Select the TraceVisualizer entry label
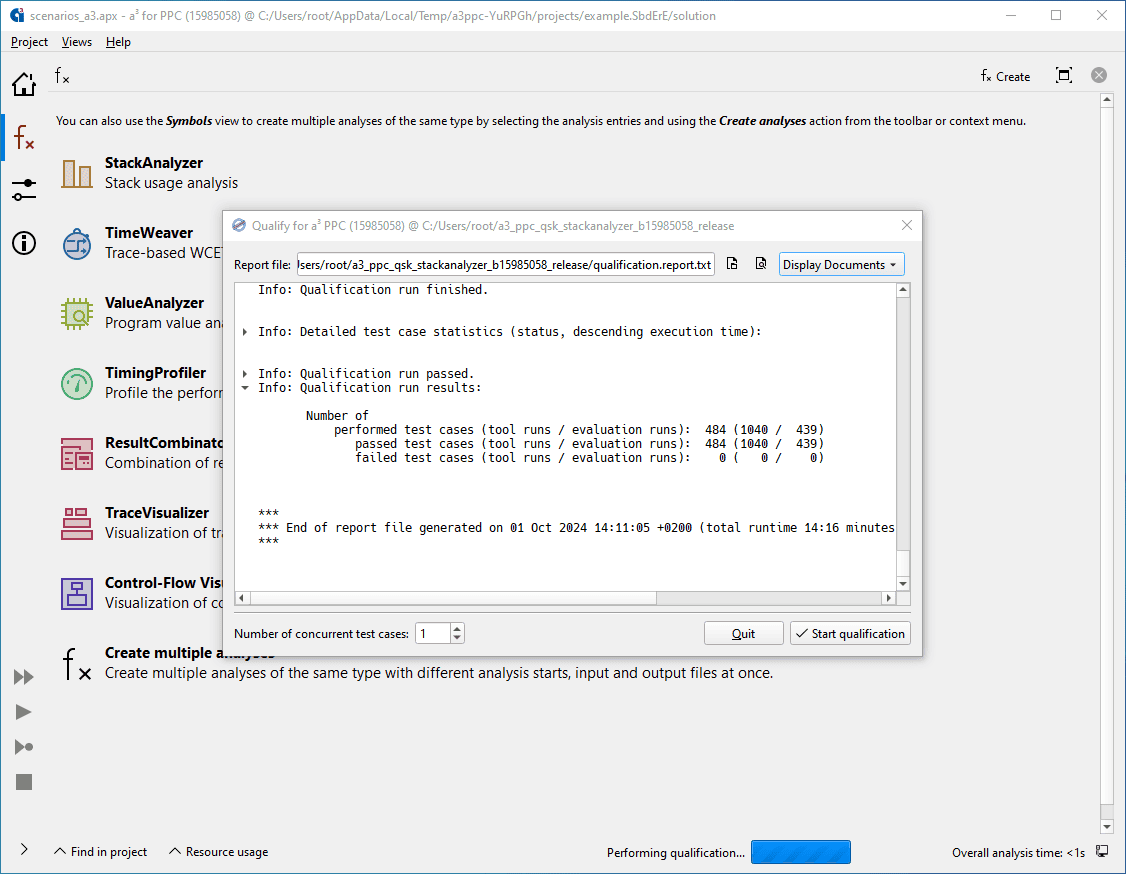 tap(157, 513)
